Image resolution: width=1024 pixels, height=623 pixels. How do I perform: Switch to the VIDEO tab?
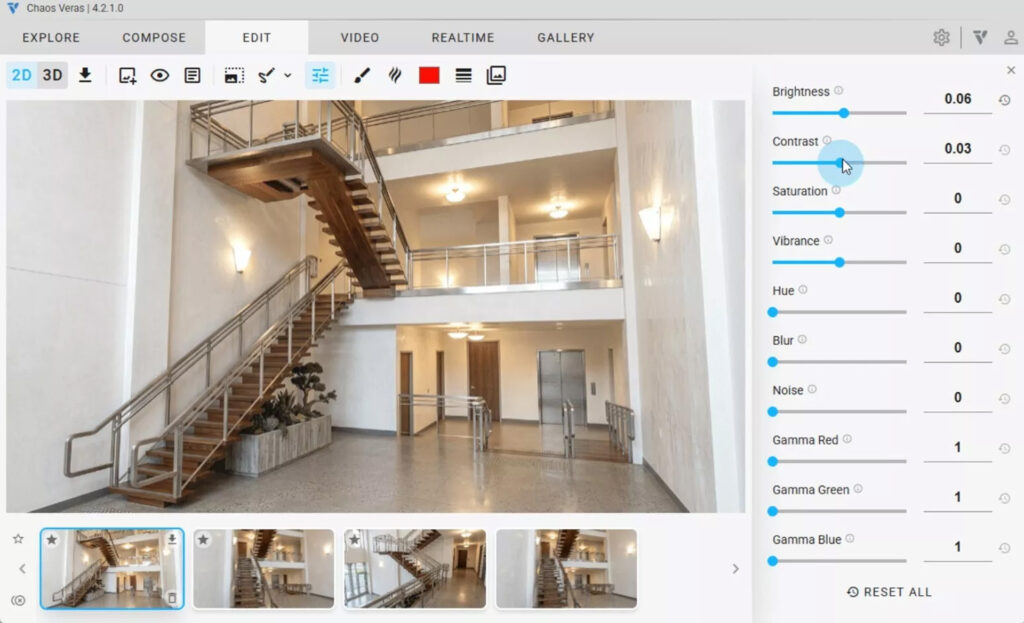pos(359,37)
